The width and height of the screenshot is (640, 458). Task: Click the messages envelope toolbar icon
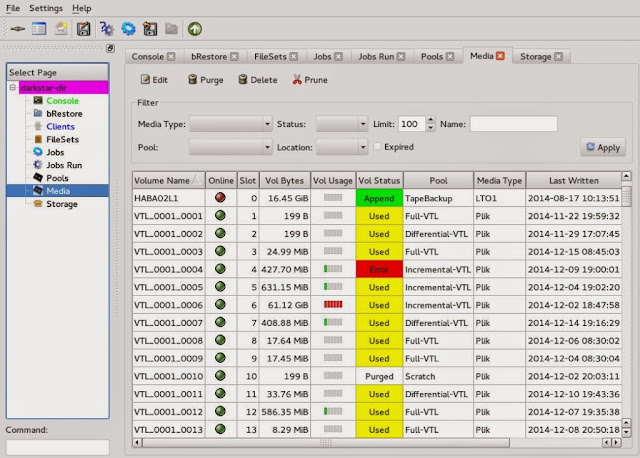click(61, 29)
